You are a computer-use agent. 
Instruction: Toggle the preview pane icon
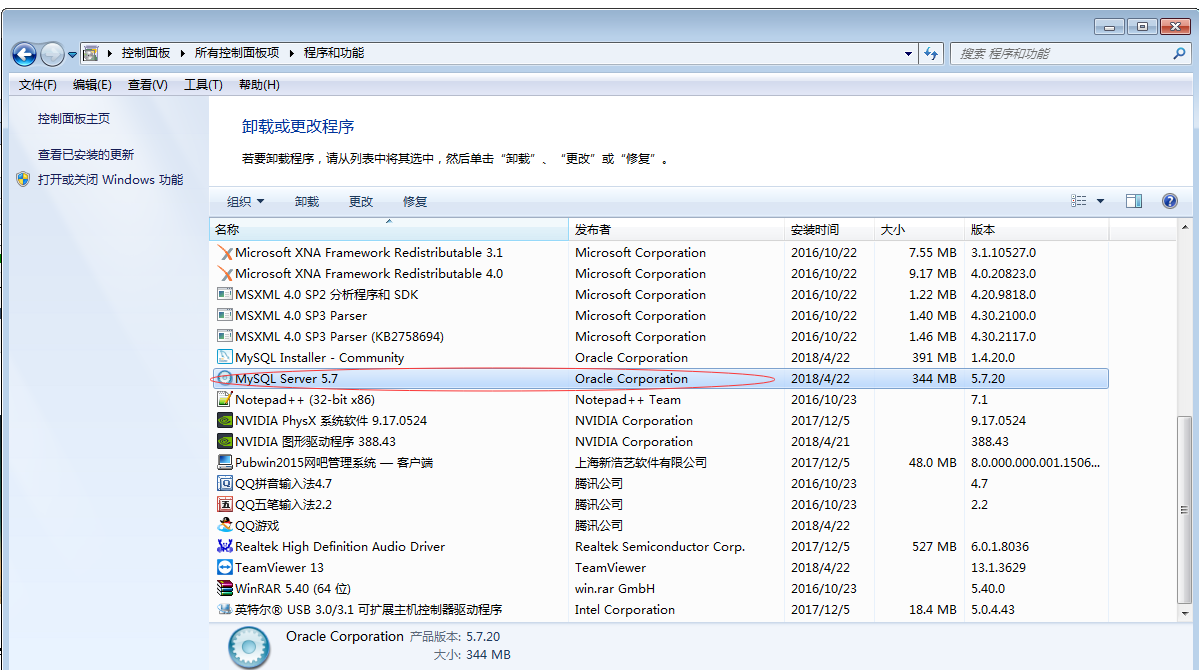pos(1133,201)
